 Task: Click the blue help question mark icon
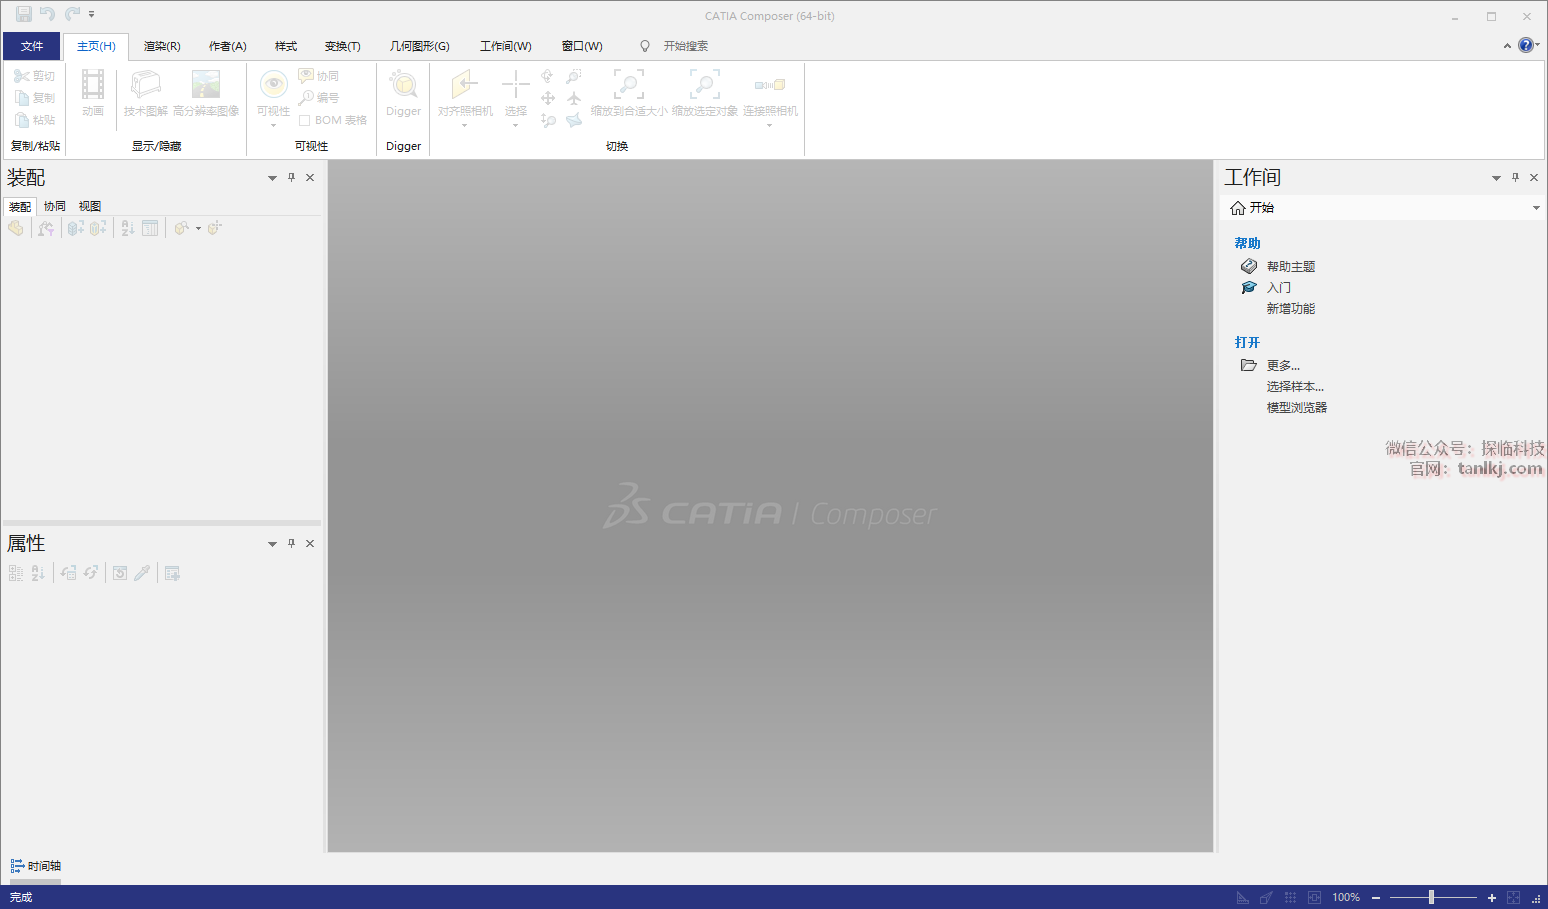point(1525,45)
